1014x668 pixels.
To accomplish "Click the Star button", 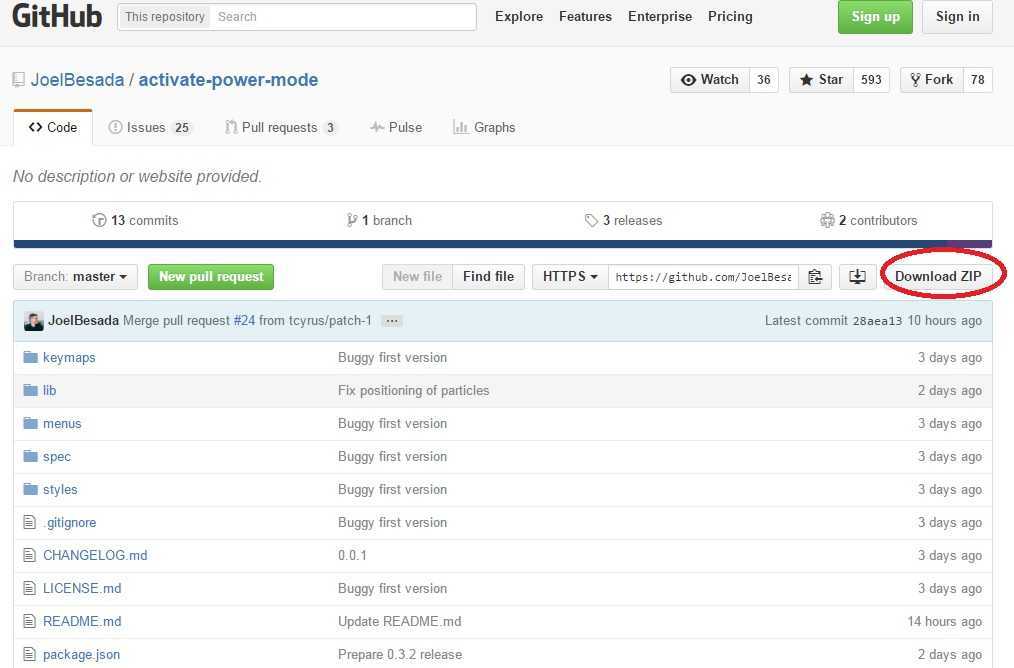I will point(821,80).
